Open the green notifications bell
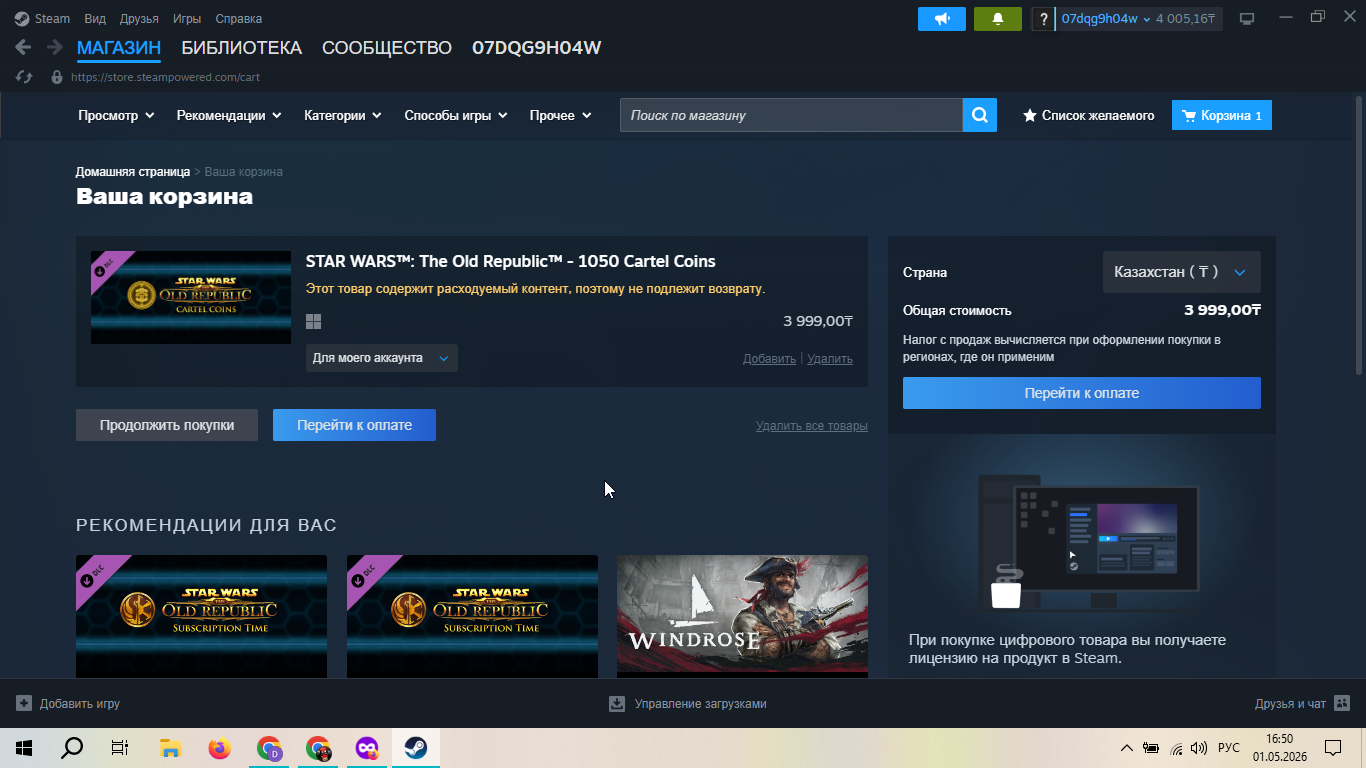 click(998, 19)
